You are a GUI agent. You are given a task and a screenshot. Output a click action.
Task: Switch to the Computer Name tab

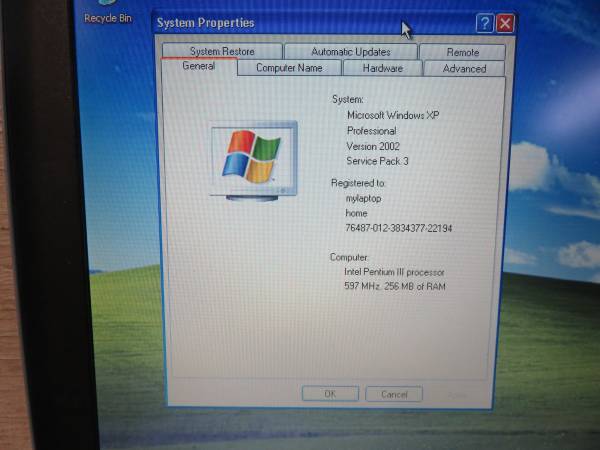tap(289, 68)
